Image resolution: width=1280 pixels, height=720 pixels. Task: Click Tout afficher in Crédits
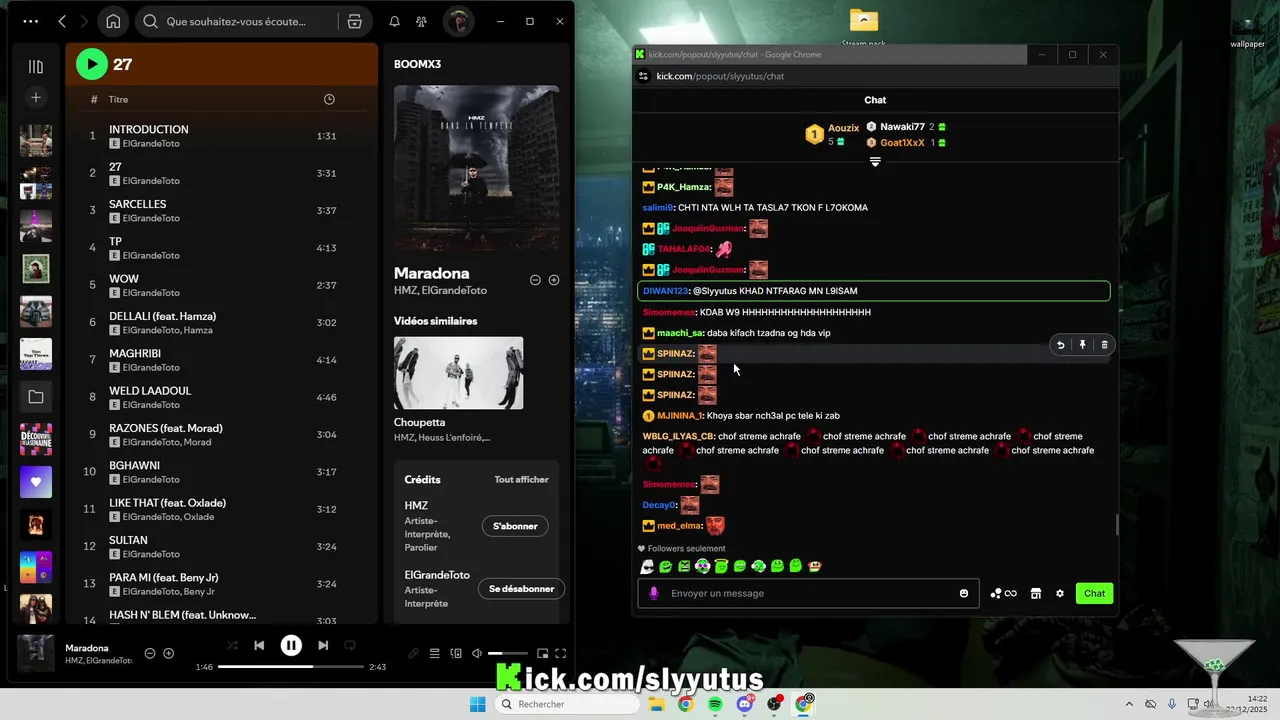[521, 480]
